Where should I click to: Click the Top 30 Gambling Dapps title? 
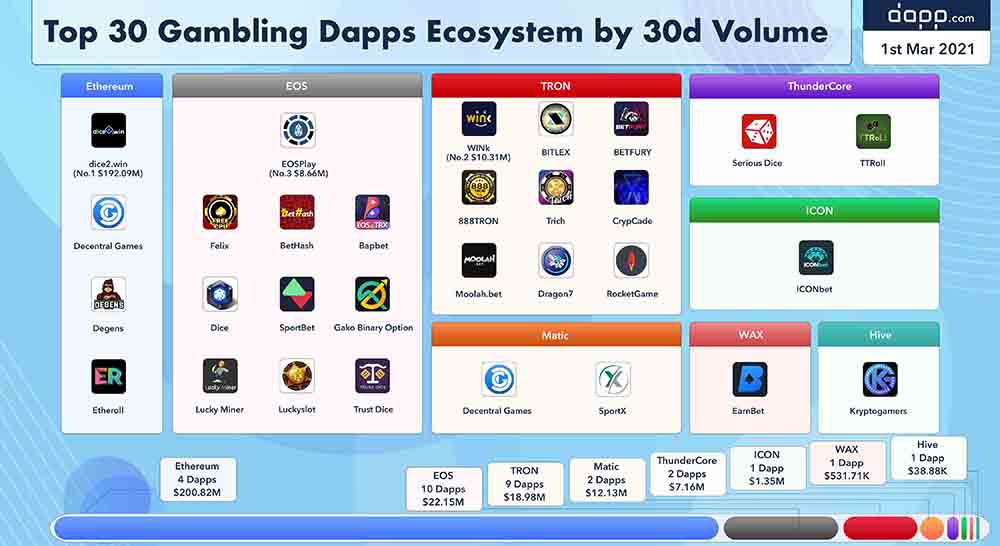(436, 32)
